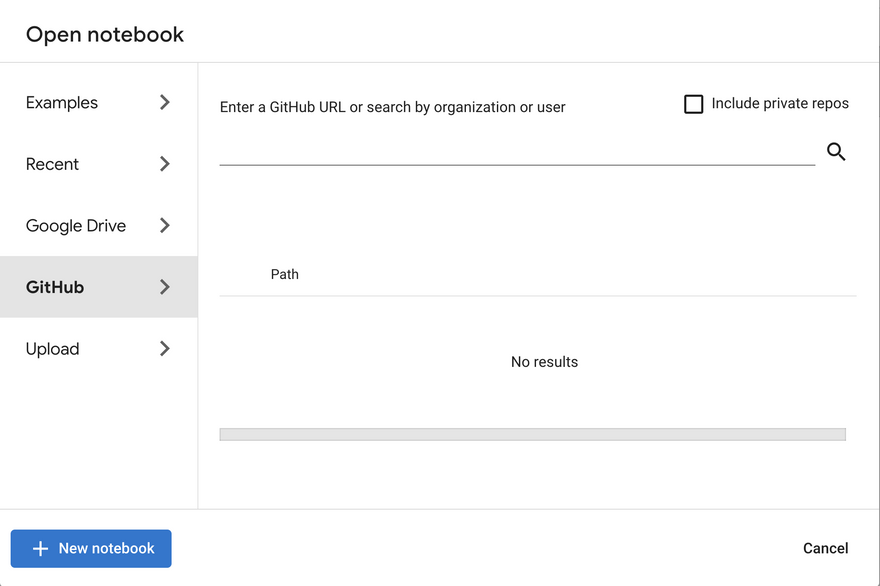Screen dimensions: 880x586
Task: Switch to the Recent tab
Action: click(x=99, y=164)
